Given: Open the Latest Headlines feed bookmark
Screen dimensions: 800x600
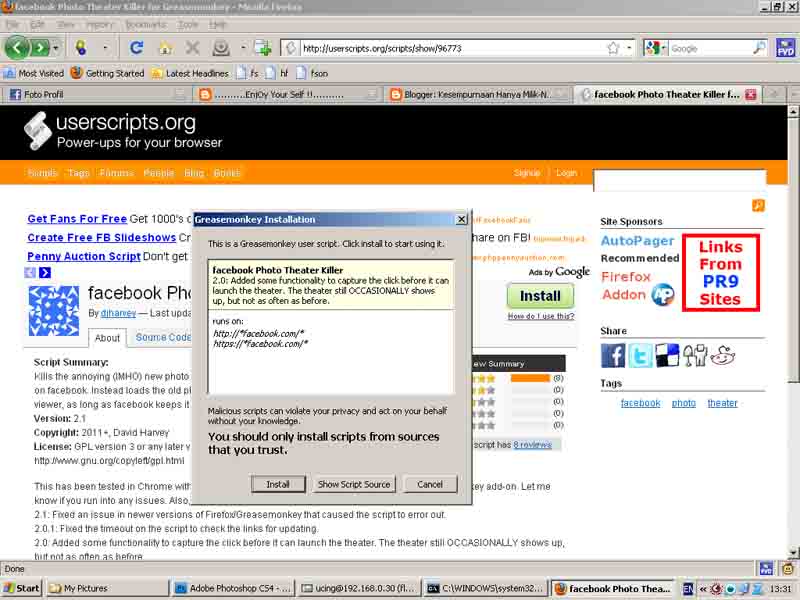Looking at the screenshot, I should coord(190,73).
